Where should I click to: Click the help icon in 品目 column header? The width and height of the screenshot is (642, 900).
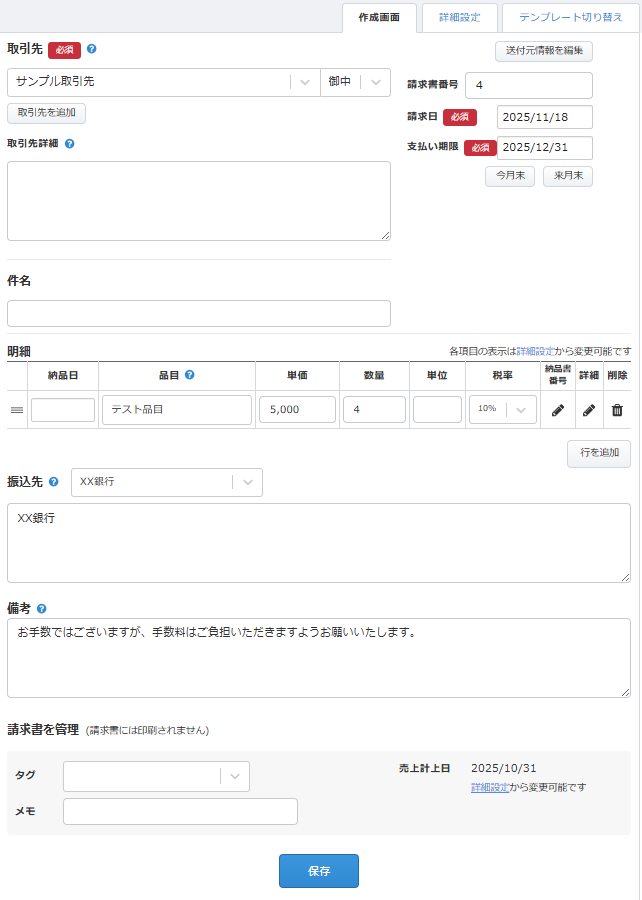pyautogui.click(x=189, y=376)
